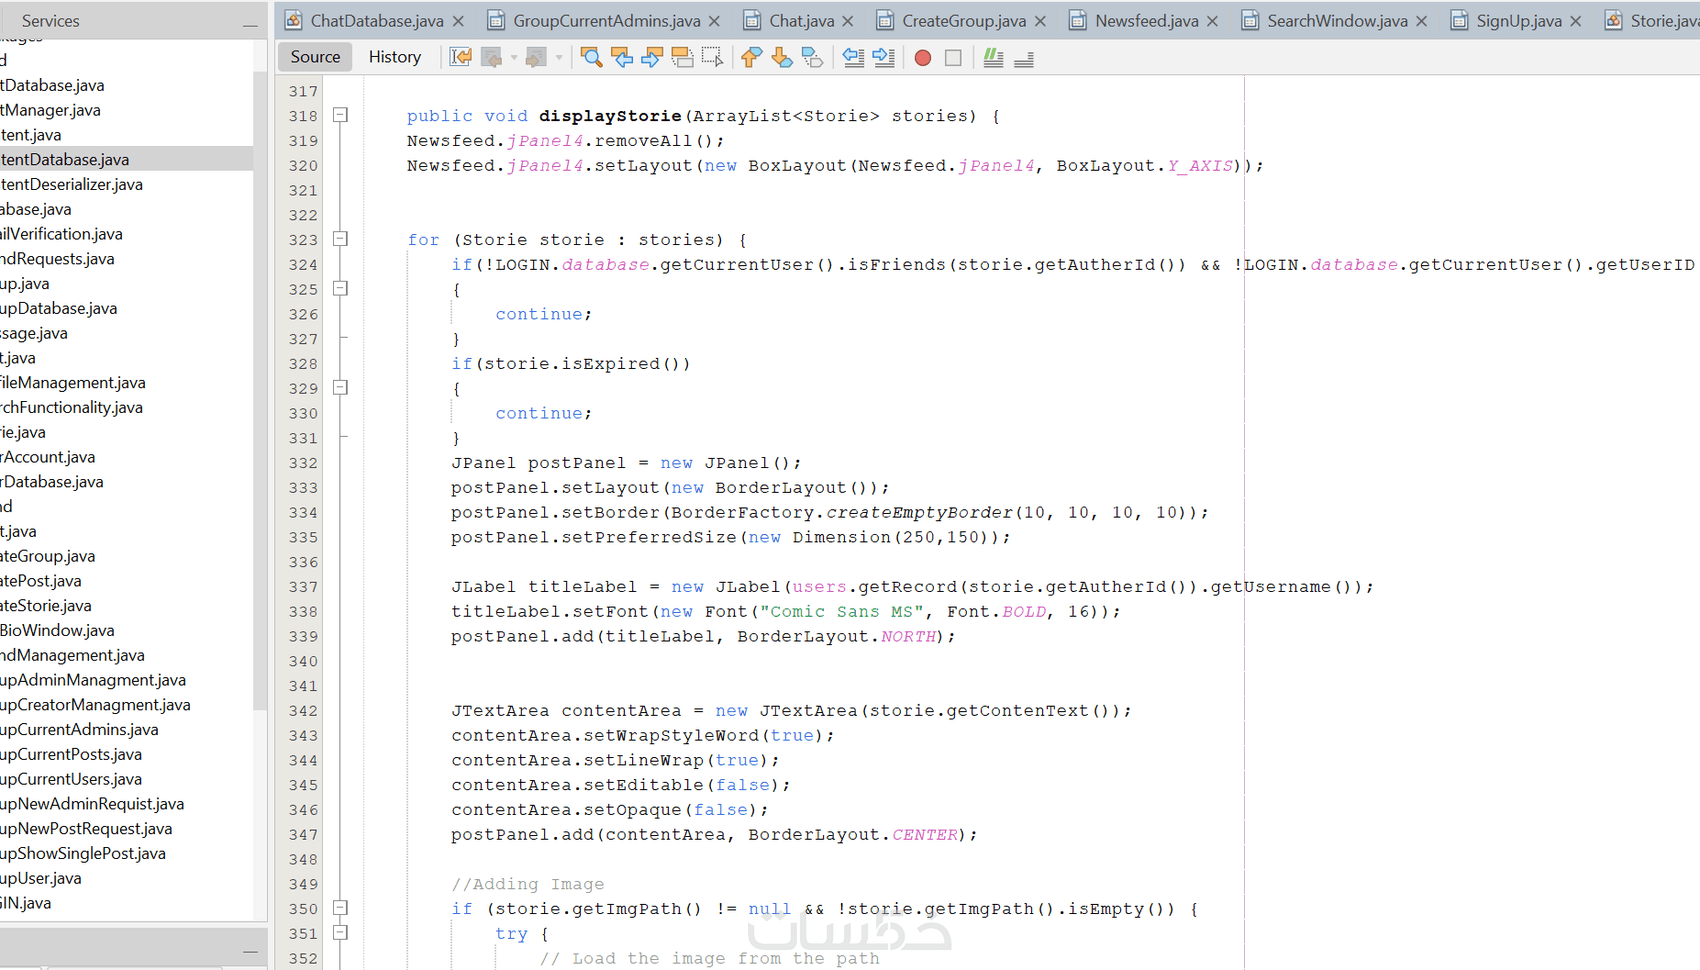Select the Newsfeed.java tab
Viewport: 1700px width, 970px height.
(x=1146, y=20)
